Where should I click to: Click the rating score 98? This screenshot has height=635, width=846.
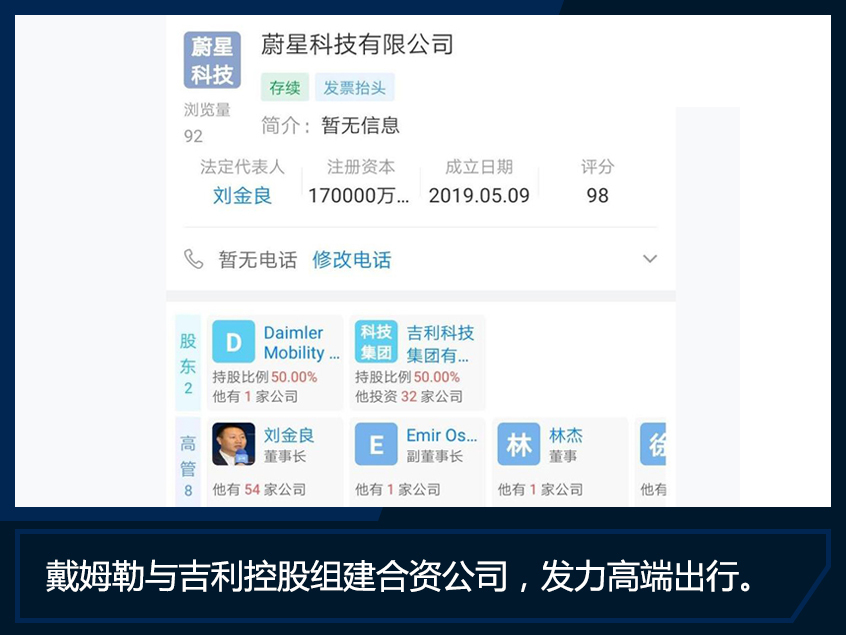(x=597, y=195)
